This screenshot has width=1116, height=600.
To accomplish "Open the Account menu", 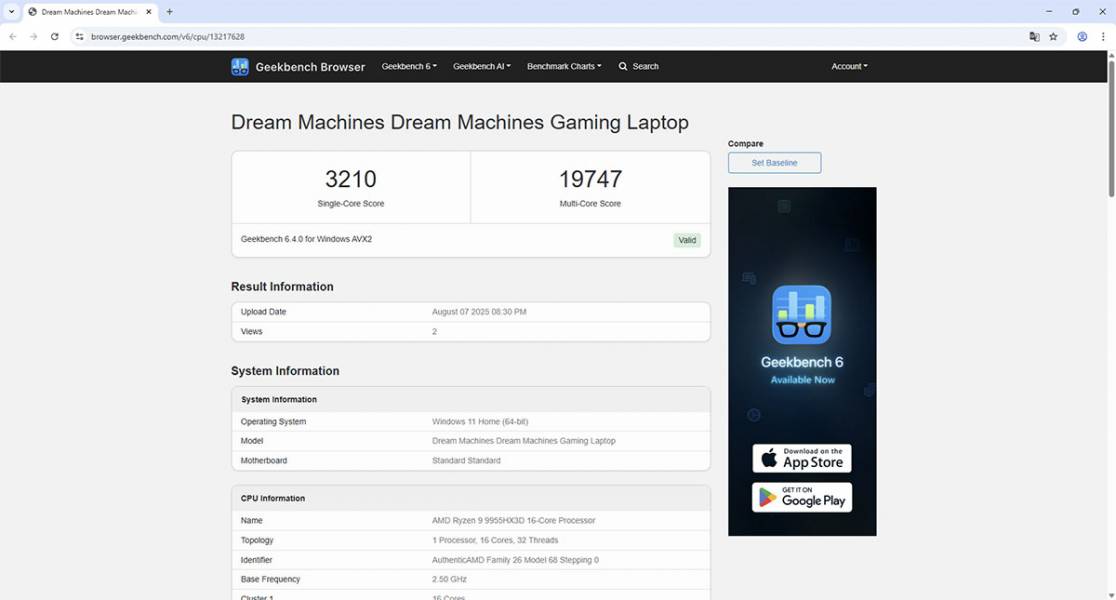I will click(848, 66).
